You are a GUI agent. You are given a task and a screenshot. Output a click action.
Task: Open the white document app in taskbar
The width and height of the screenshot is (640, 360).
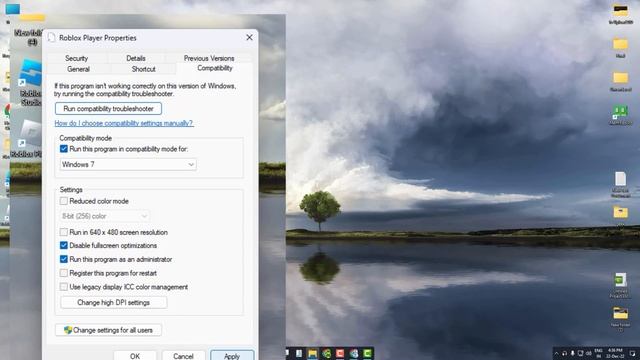point(299,353)
